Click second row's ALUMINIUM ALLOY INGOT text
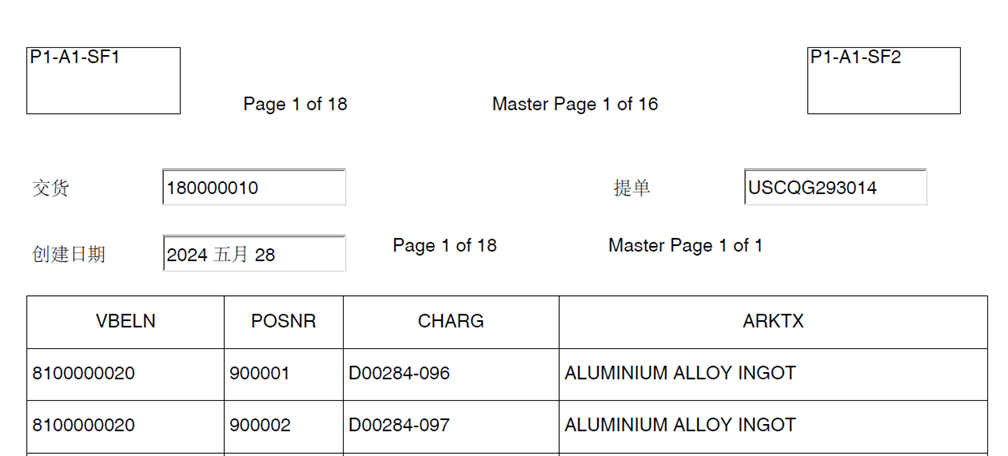Image resolution: width=1008 pixels, height=456 pixels. tap(680, 425)
